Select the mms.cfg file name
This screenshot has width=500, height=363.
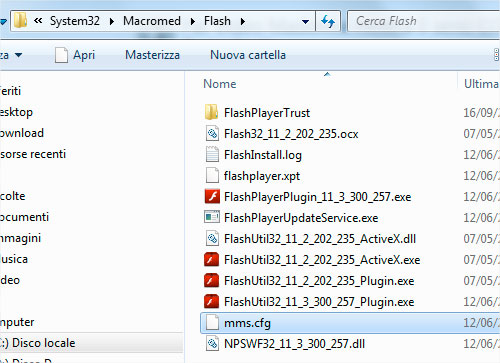click(247, 323)
